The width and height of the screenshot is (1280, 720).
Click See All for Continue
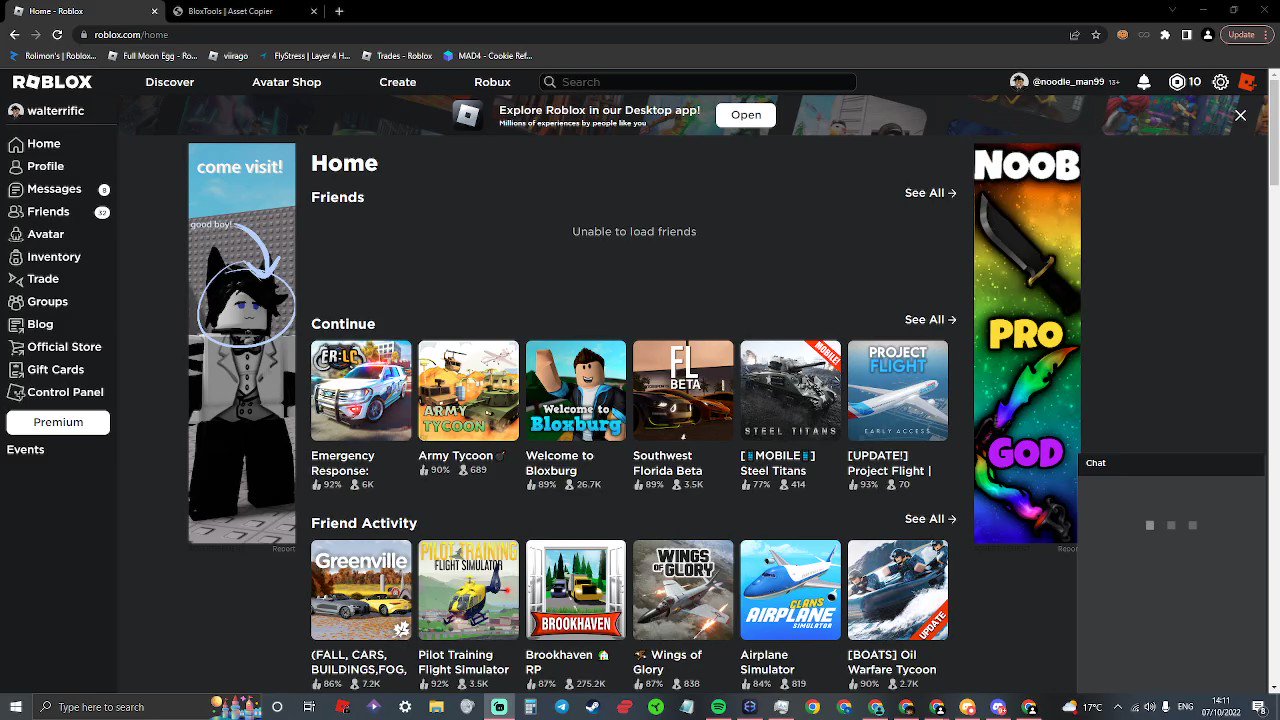930,320
